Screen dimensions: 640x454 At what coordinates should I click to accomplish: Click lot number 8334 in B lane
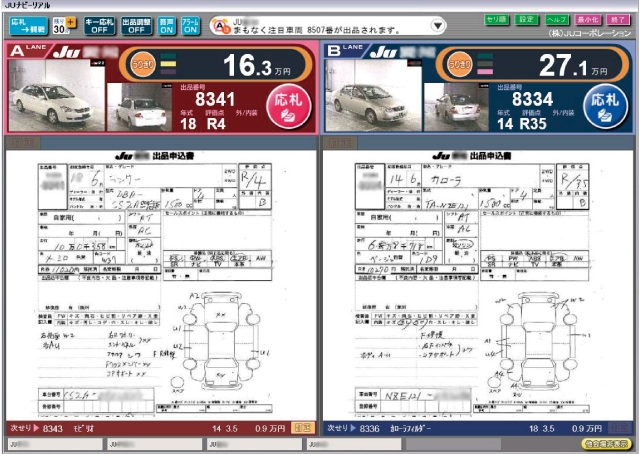[532, 99]
